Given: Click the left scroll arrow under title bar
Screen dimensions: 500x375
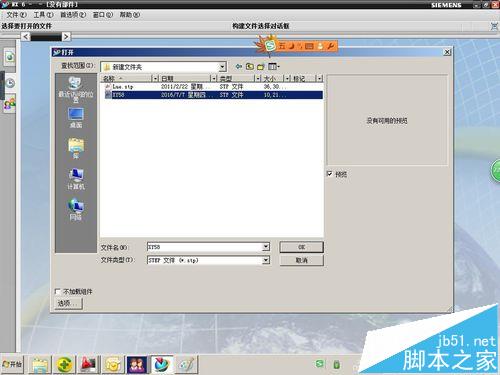Looking at the screenshot, I should tap(26, 36).
